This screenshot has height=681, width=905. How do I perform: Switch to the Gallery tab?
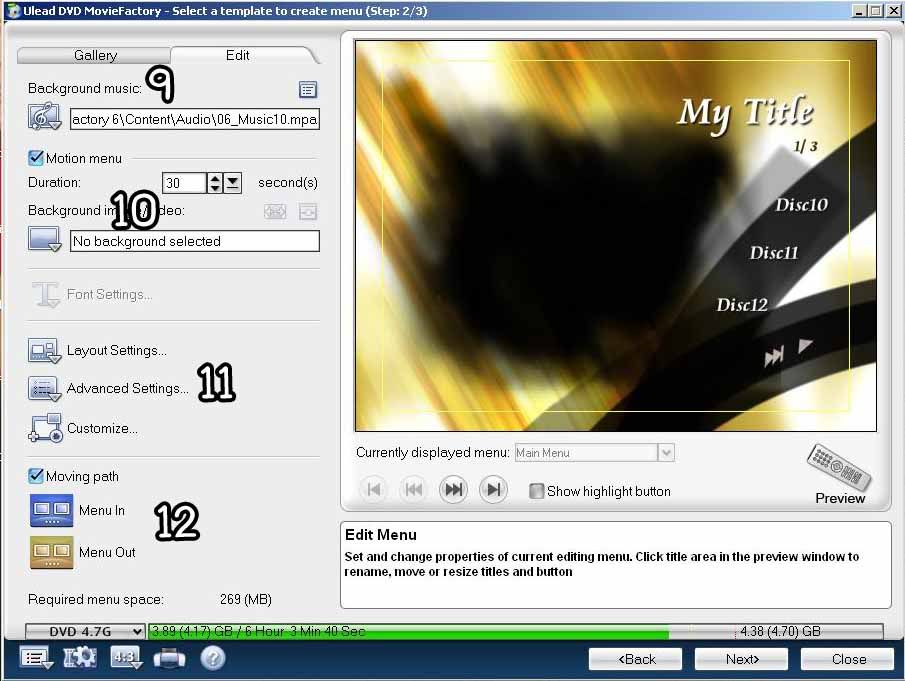(x=95, y=55)
